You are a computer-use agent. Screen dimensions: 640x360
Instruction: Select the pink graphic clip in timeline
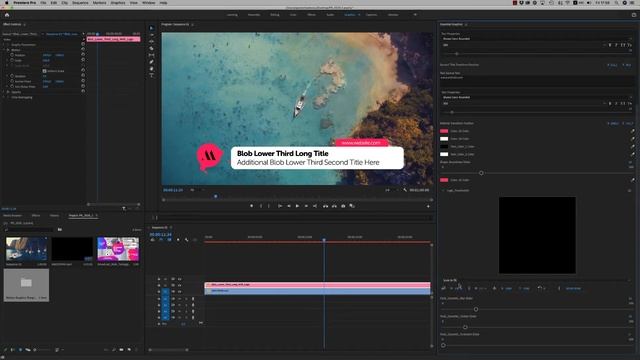coord(317,284)
